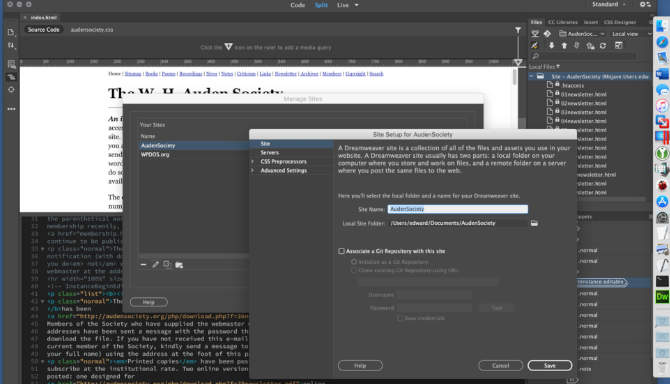
Task: Enable Associate a Git Repository with this site
Action: tap(341, 251)
